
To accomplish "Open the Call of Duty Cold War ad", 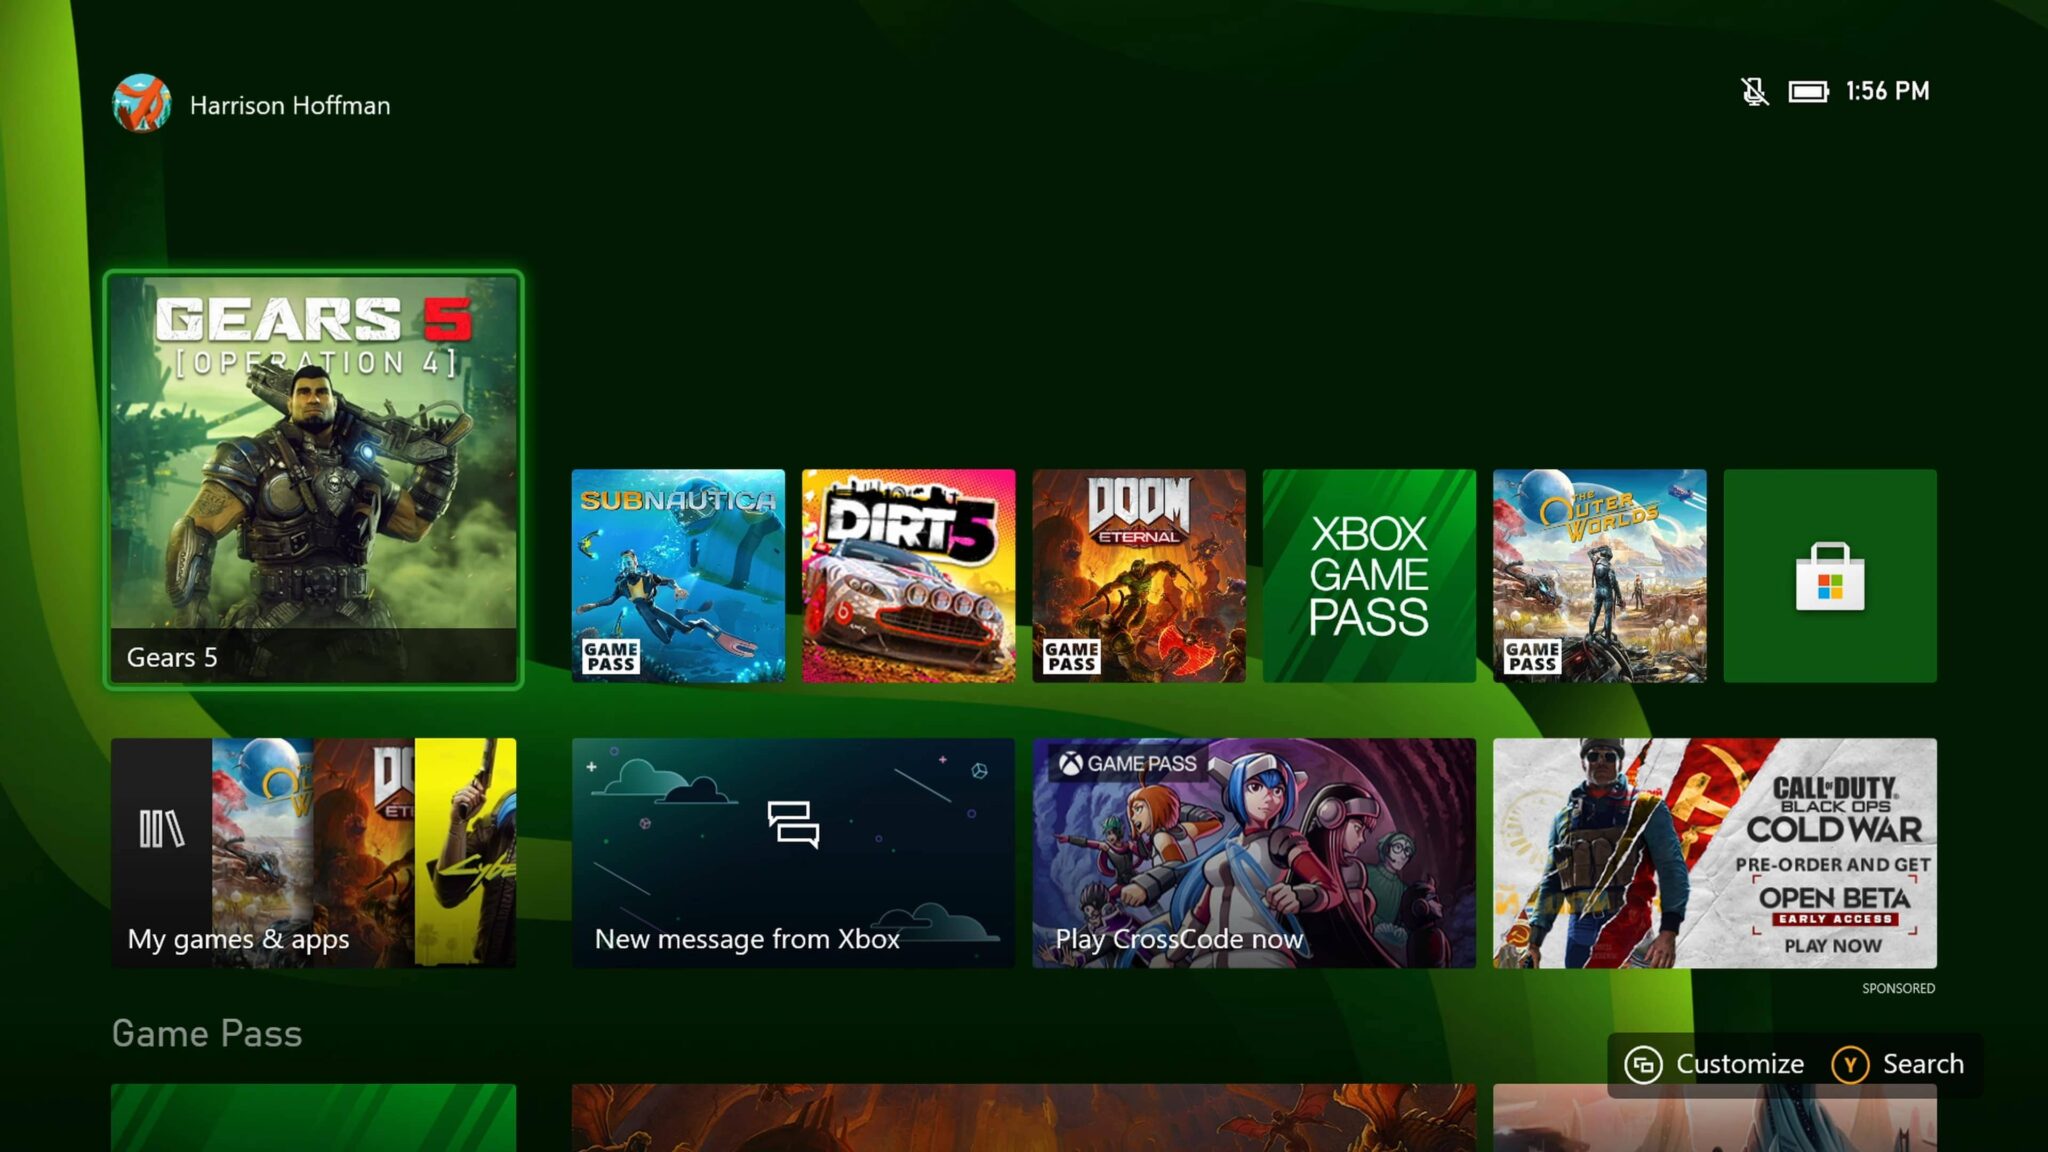I will (x=1715, y=851).
